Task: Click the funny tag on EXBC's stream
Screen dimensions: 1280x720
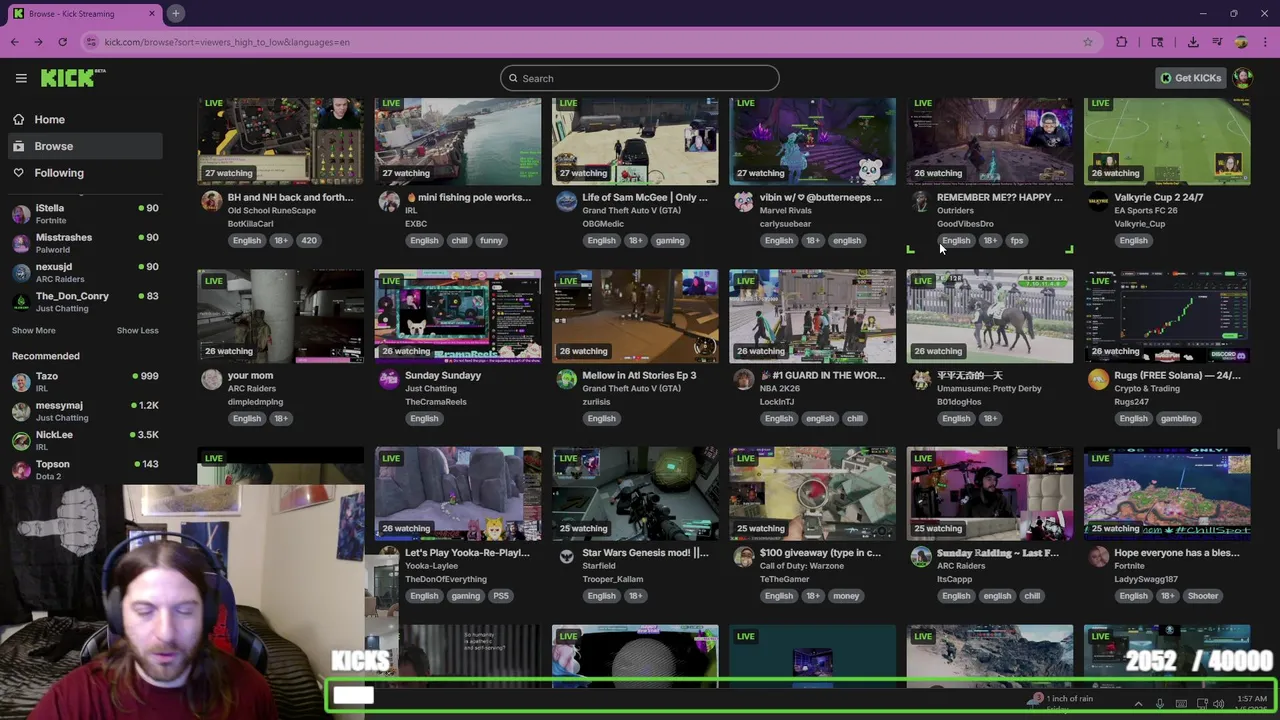Action: [491, 241]
